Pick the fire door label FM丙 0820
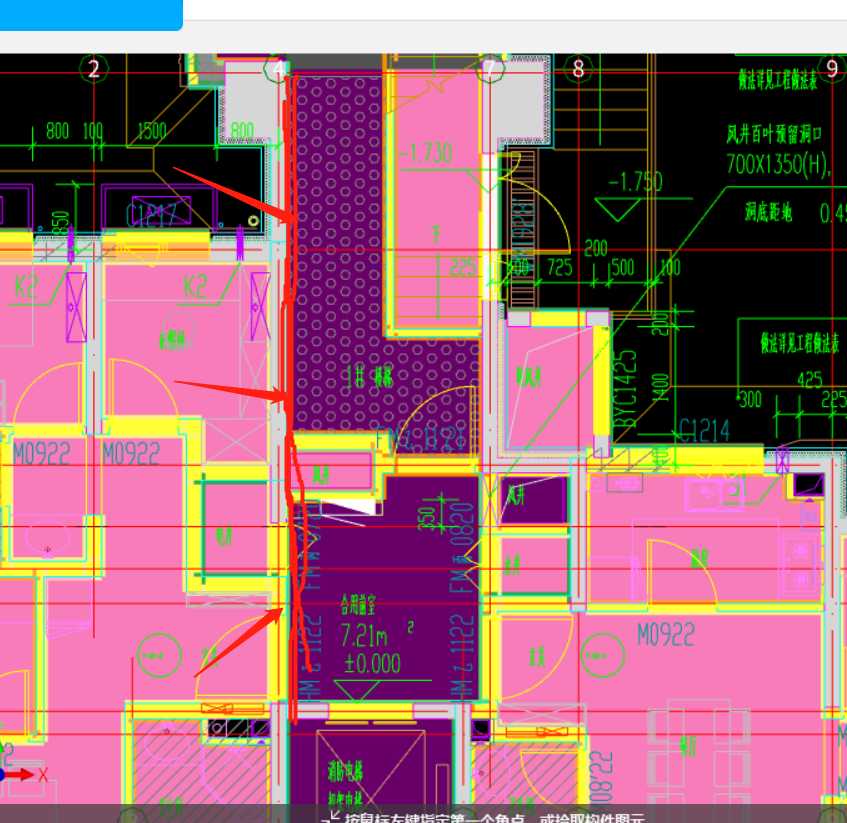Viewport: 847px width, 823px height. click(x=463, y=548)
